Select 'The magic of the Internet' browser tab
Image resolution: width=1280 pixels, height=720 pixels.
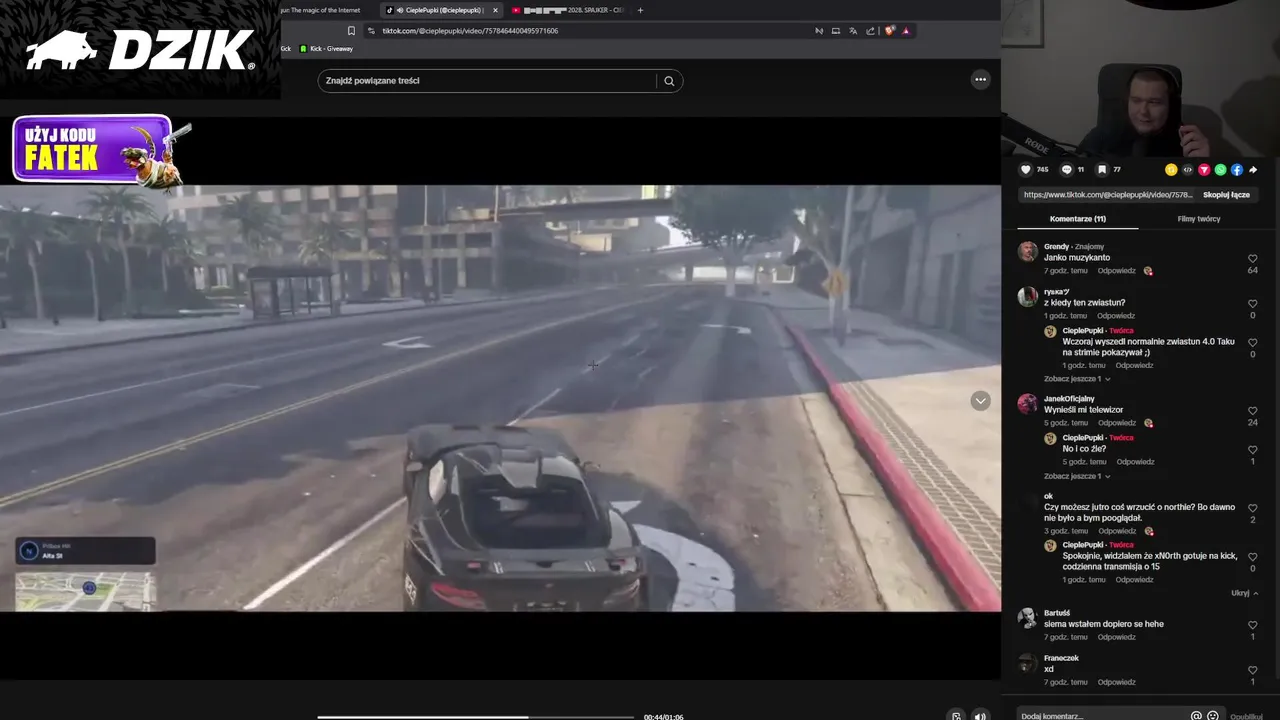[320, 10]
